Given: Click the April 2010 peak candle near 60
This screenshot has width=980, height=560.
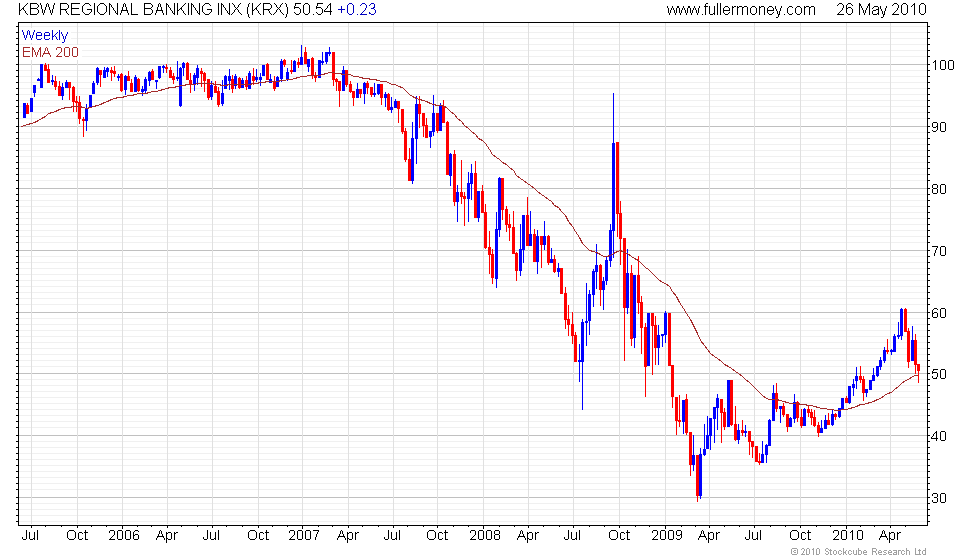Looking at the screenshot, I should (902, 322).
